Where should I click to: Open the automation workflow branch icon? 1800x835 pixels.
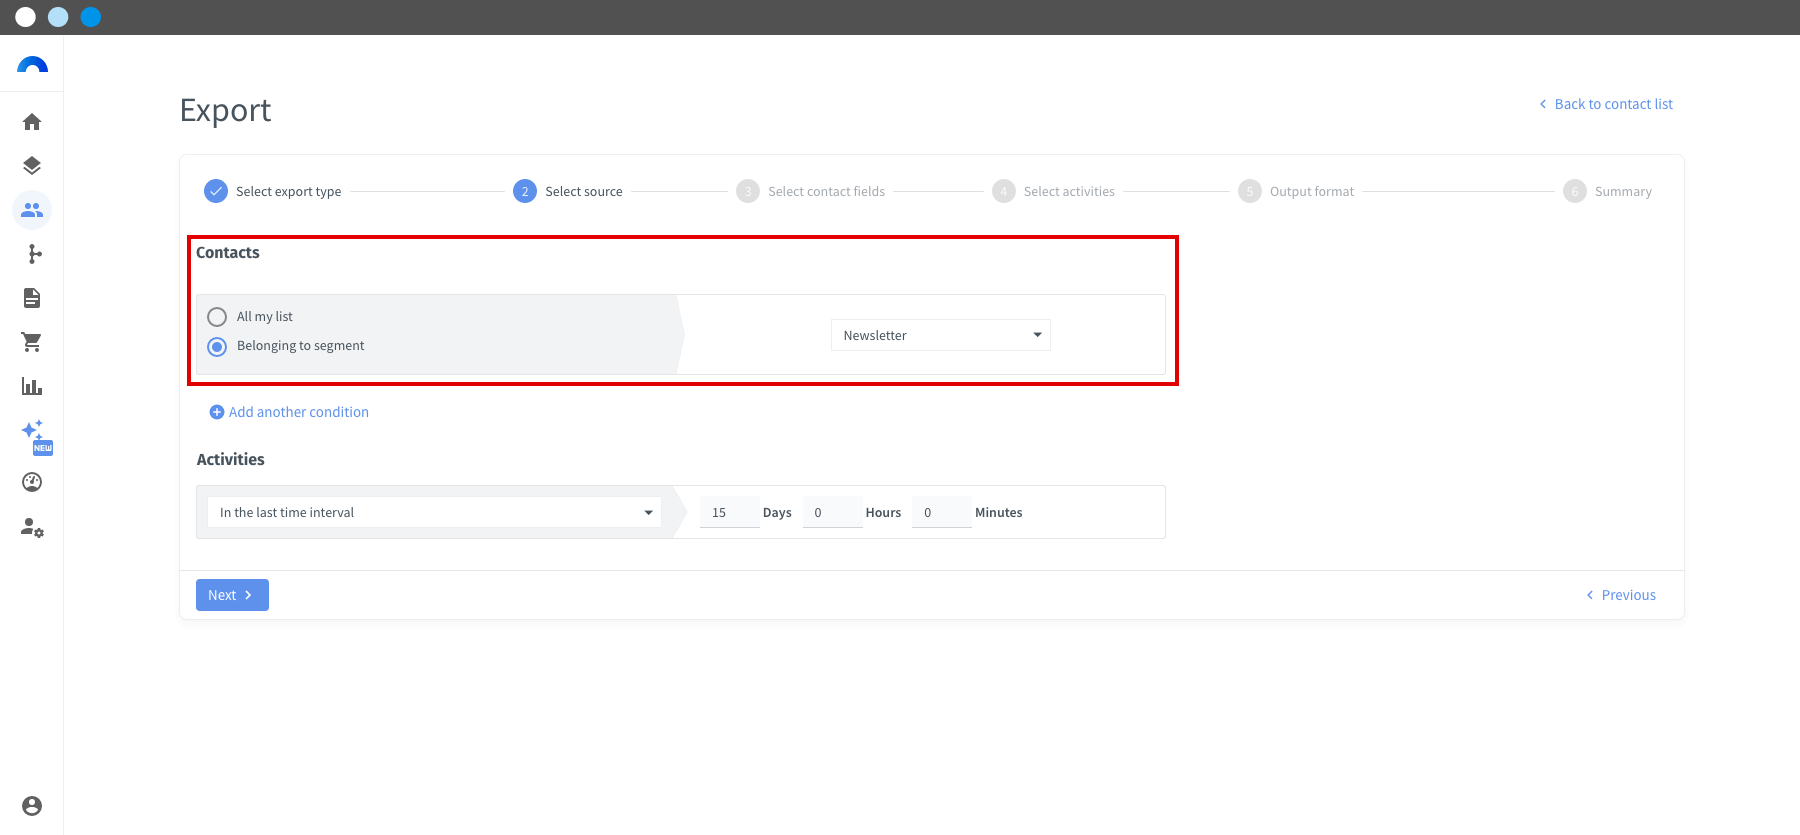pyautogui.click(x=32, y=254)
